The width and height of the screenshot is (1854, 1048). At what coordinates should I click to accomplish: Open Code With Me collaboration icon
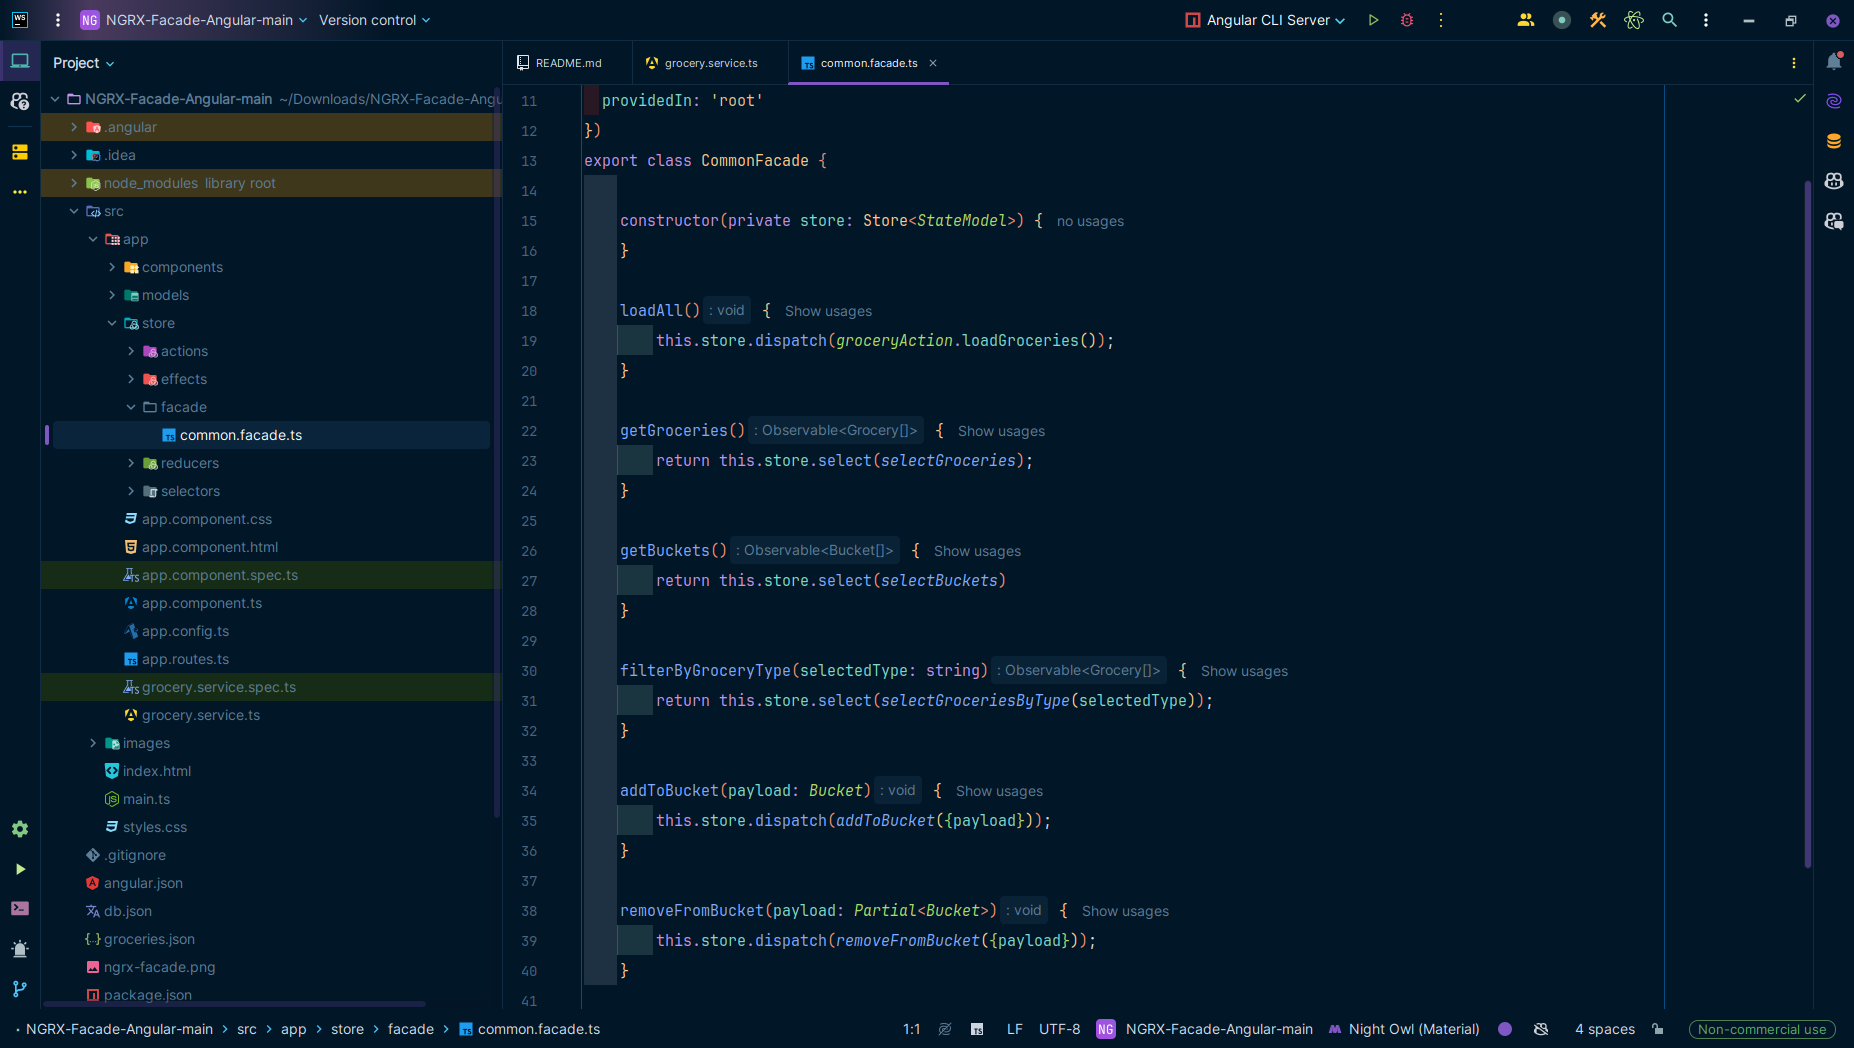click(1526, 20)
